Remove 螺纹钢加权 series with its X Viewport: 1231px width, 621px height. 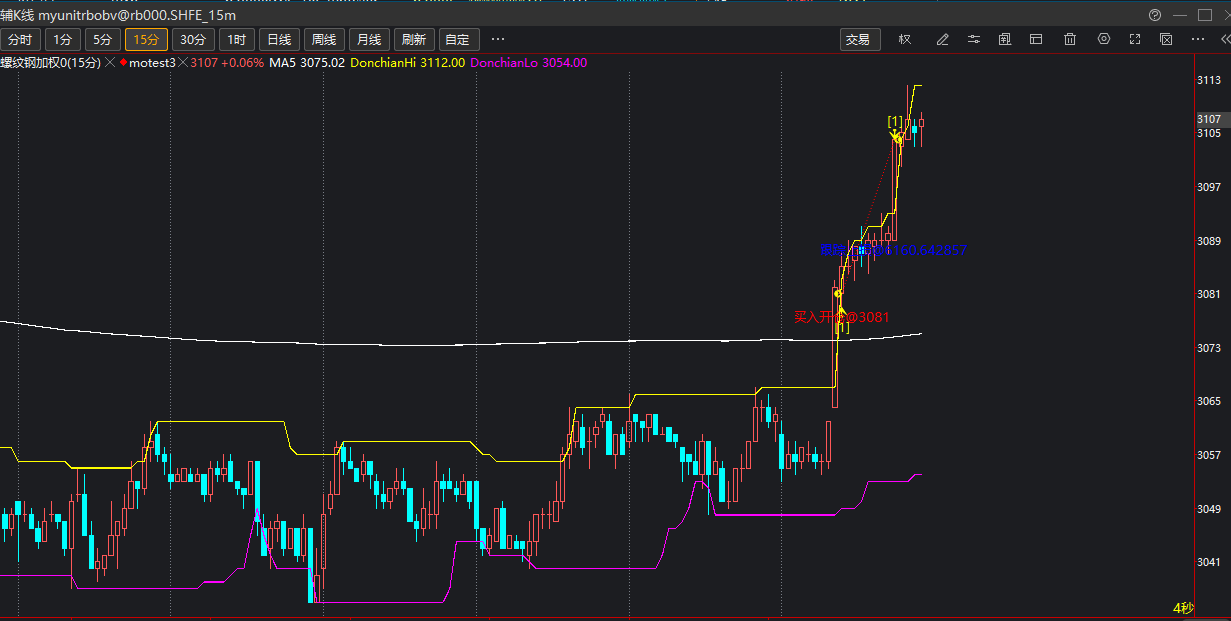pyautogui.click(x=110, y=63)
